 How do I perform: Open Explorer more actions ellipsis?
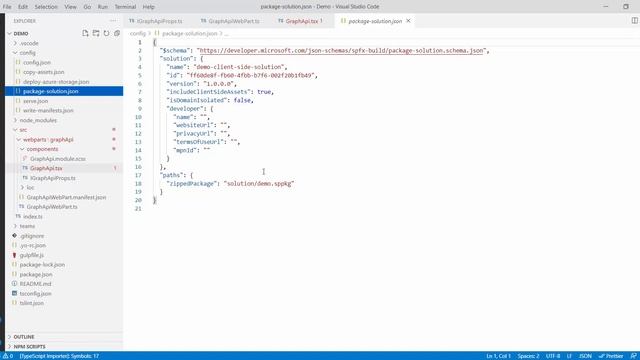[x=113, y=21]
